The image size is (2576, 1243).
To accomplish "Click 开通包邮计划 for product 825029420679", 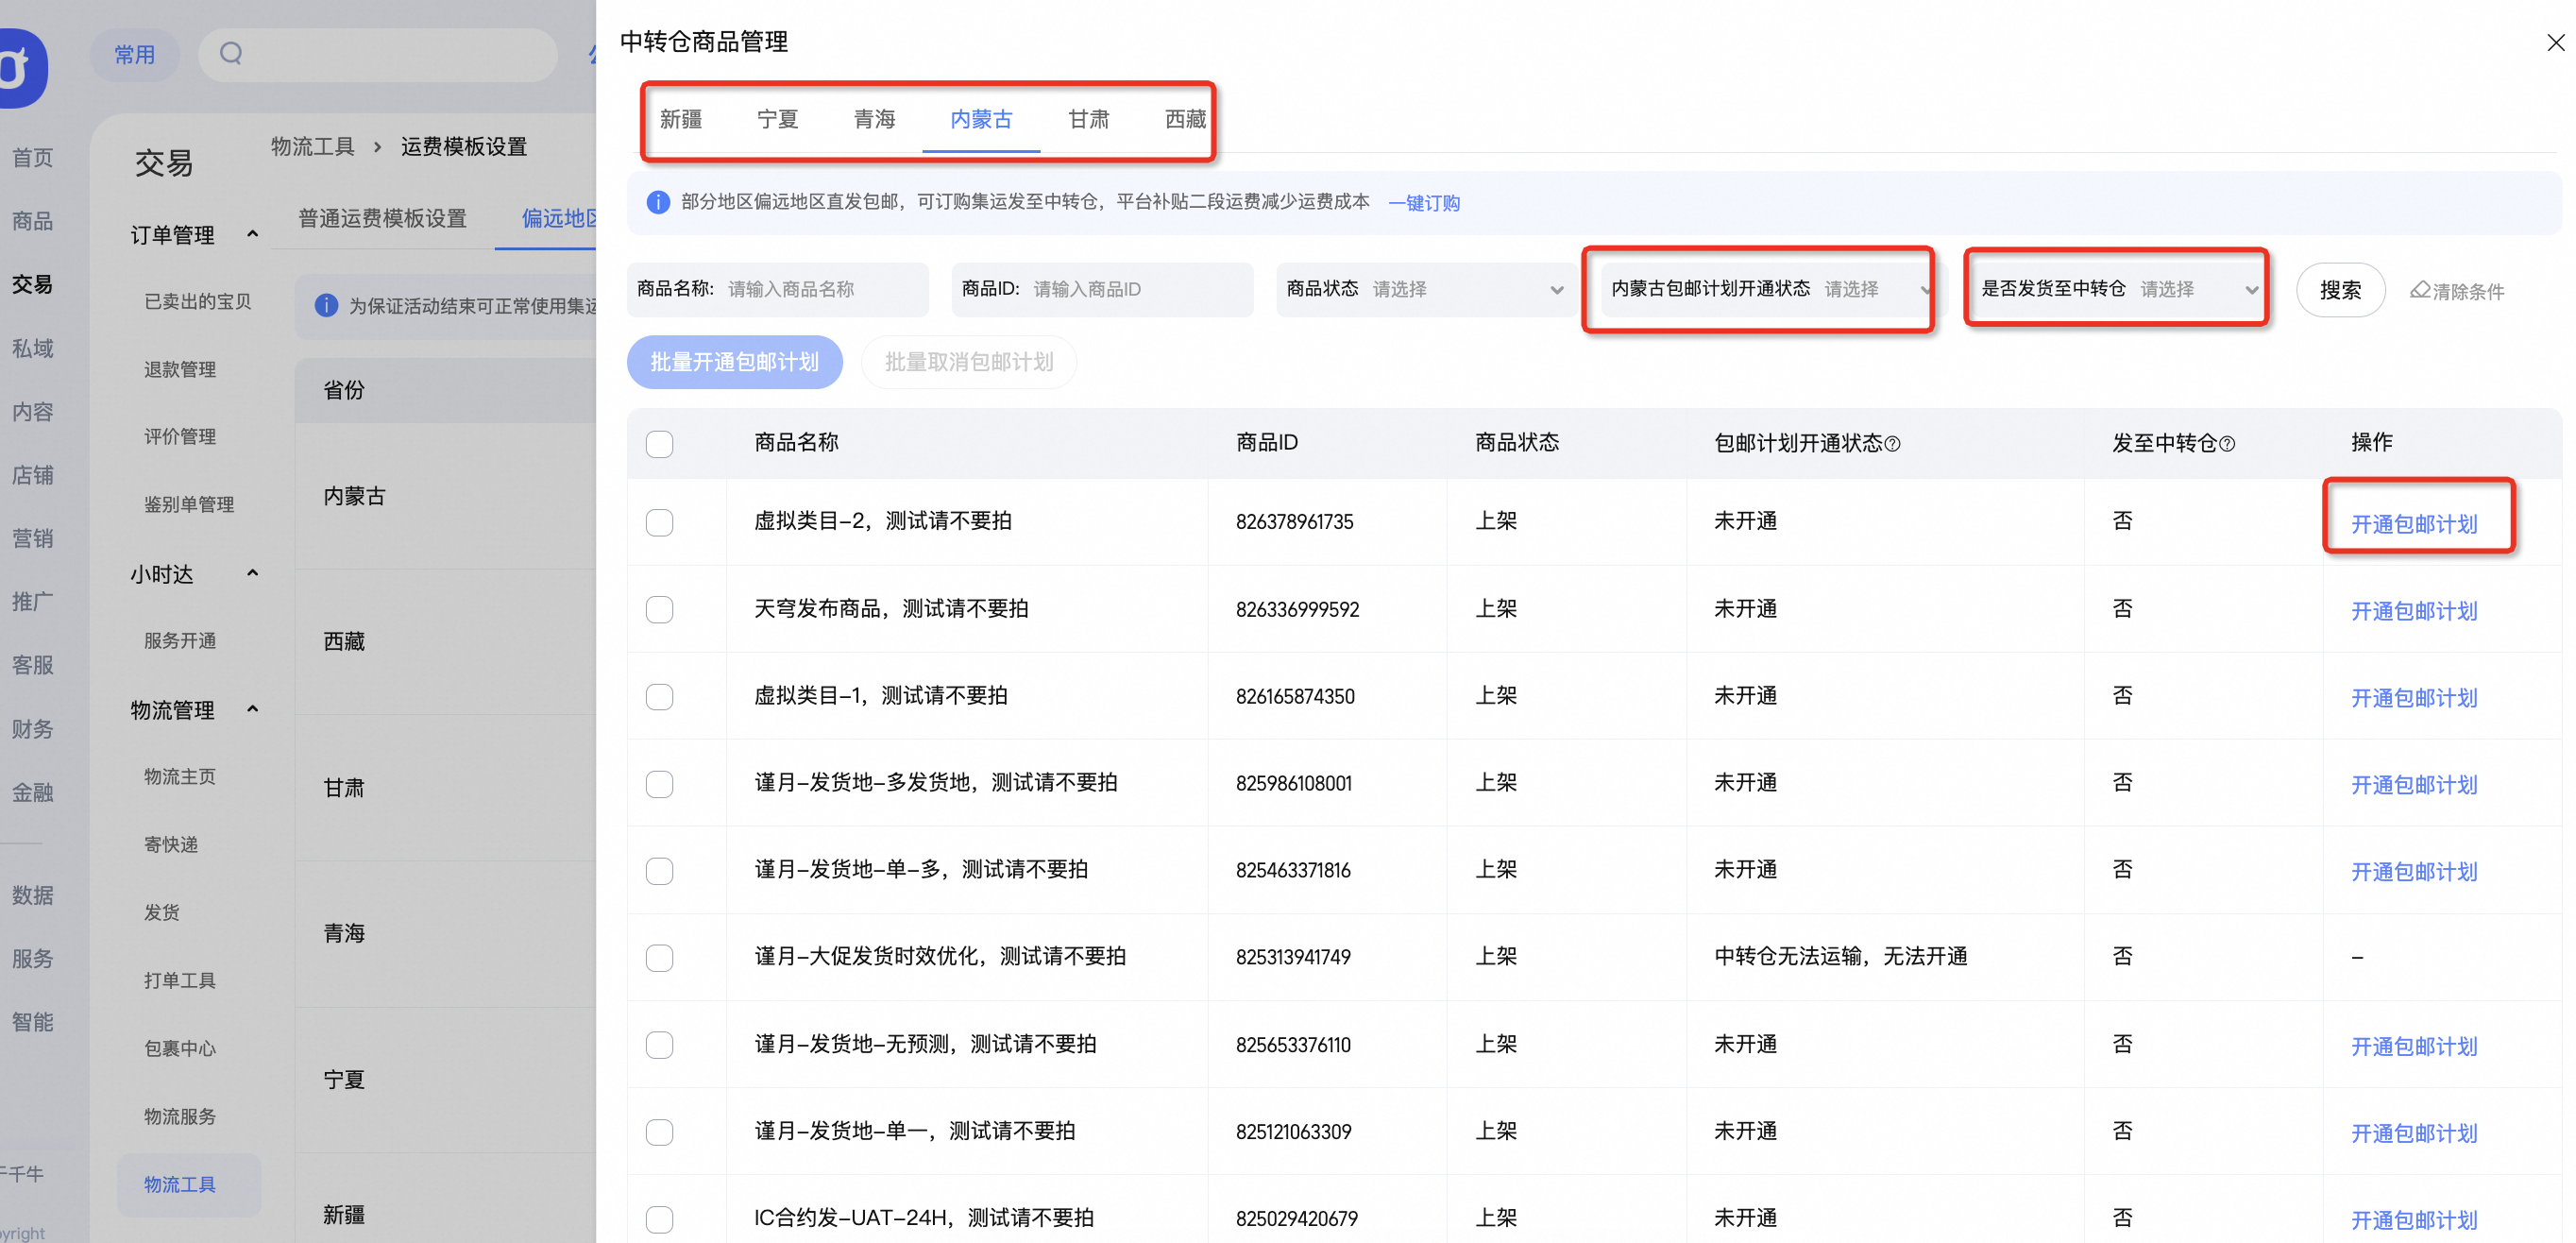I will coord(2413,1220).
